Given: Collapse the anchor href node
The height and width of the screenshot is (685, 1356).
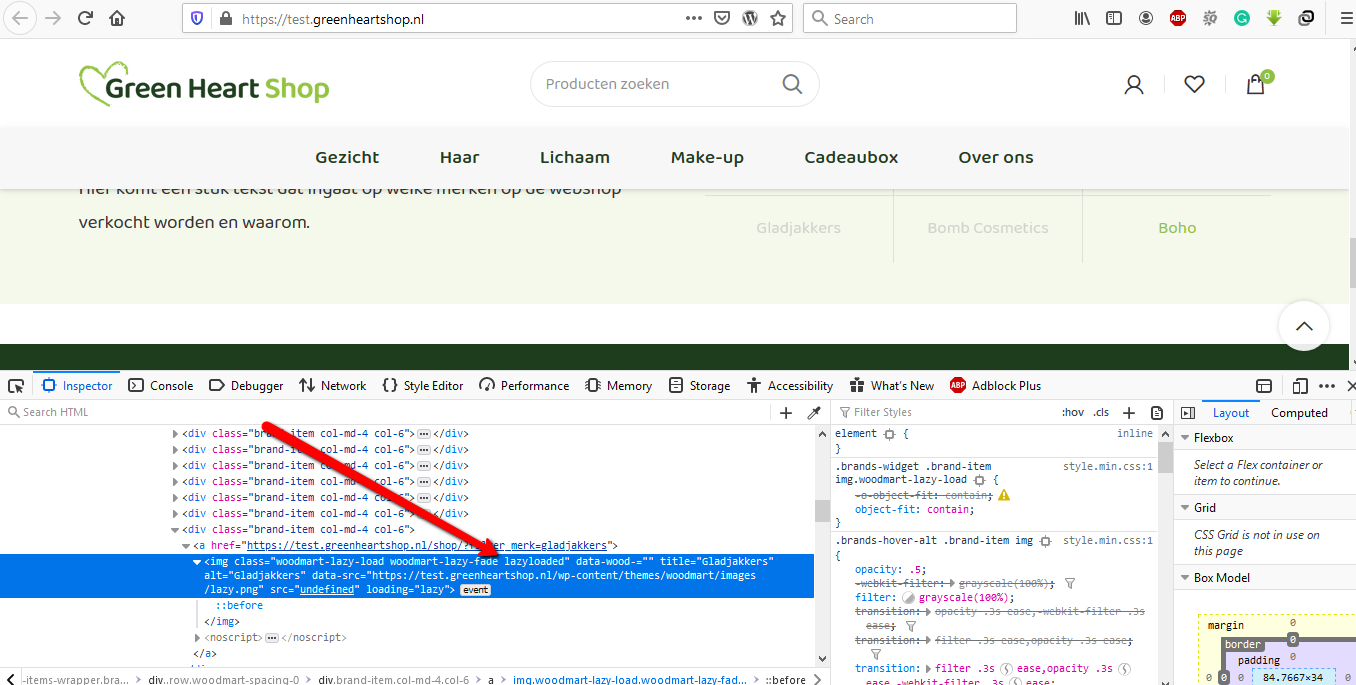Looking at the screenshot, I should click(186, 546).
